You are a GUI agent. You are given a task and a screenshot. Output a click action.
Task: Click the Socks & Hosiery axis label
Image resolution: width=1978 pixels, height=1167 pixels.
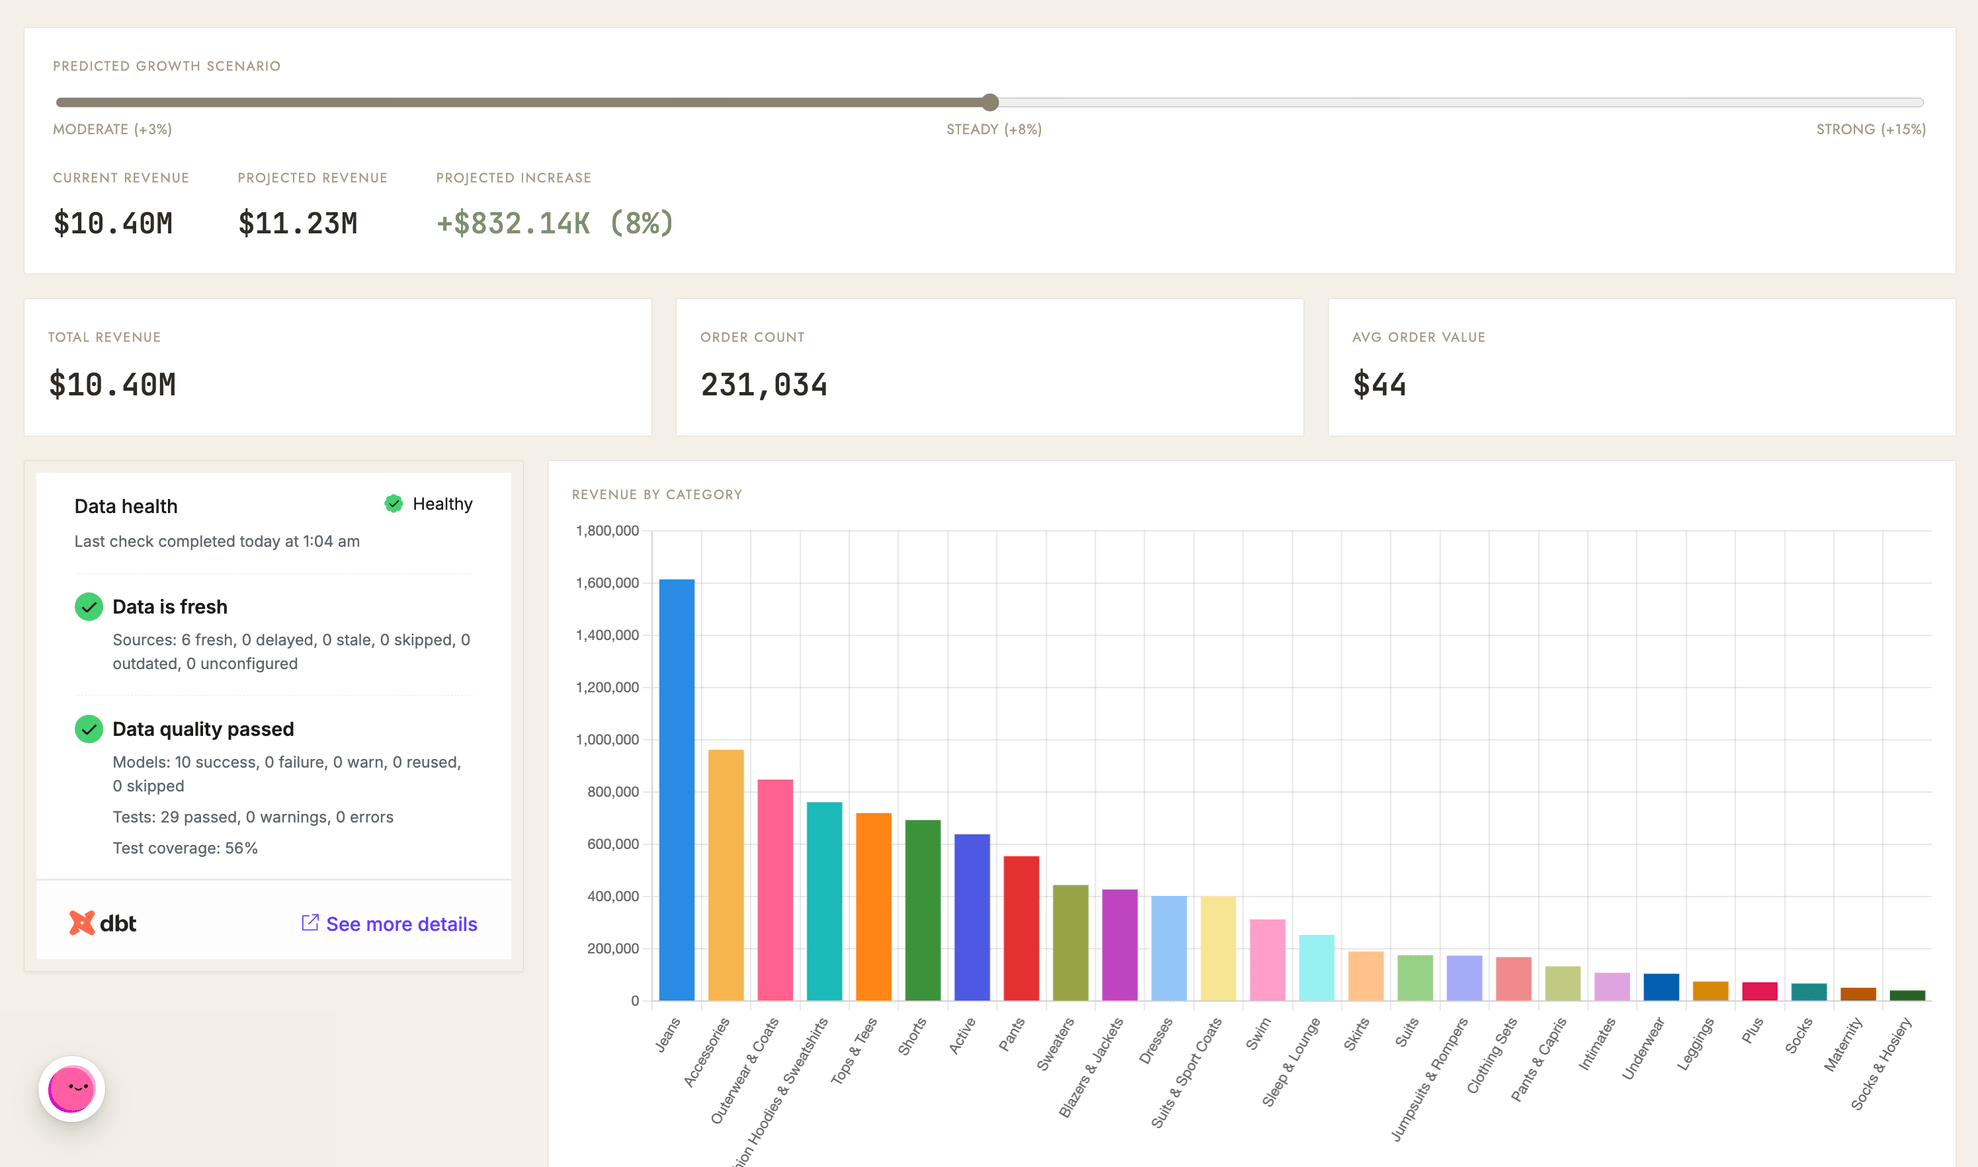(1881, 1063)
